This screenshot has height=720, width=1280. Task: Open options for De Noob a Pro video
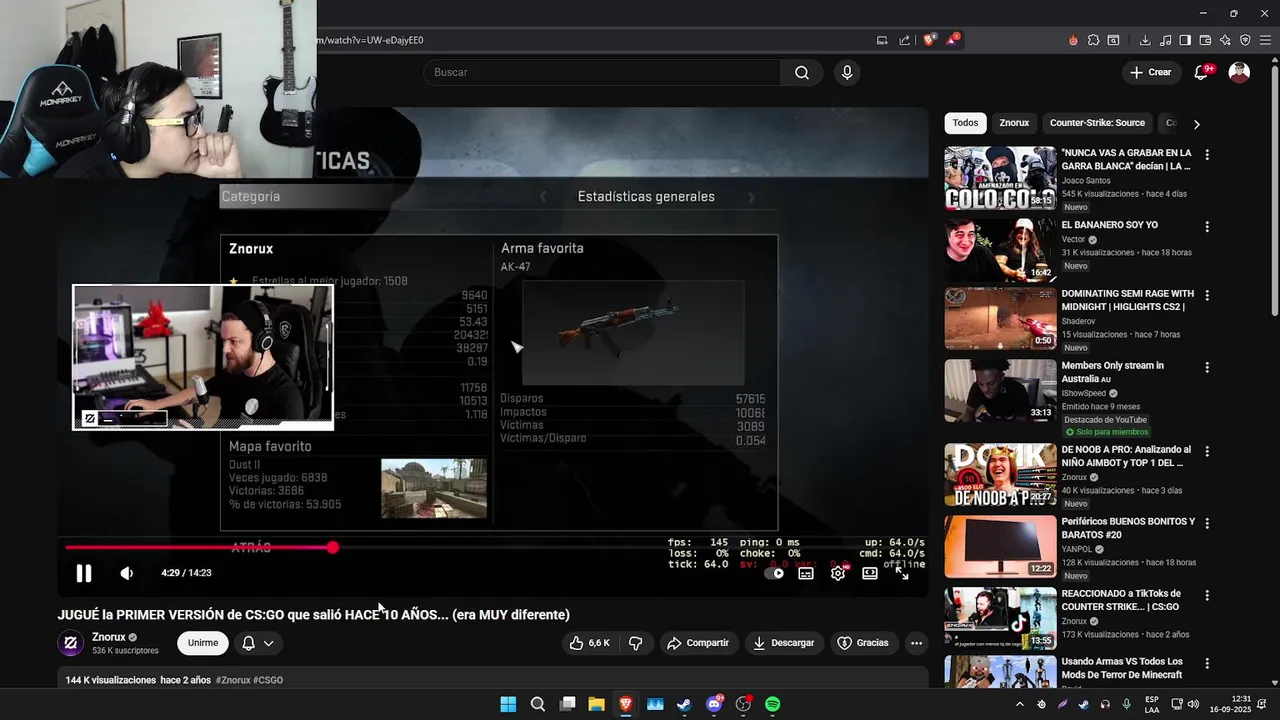tap(1207, 452)
